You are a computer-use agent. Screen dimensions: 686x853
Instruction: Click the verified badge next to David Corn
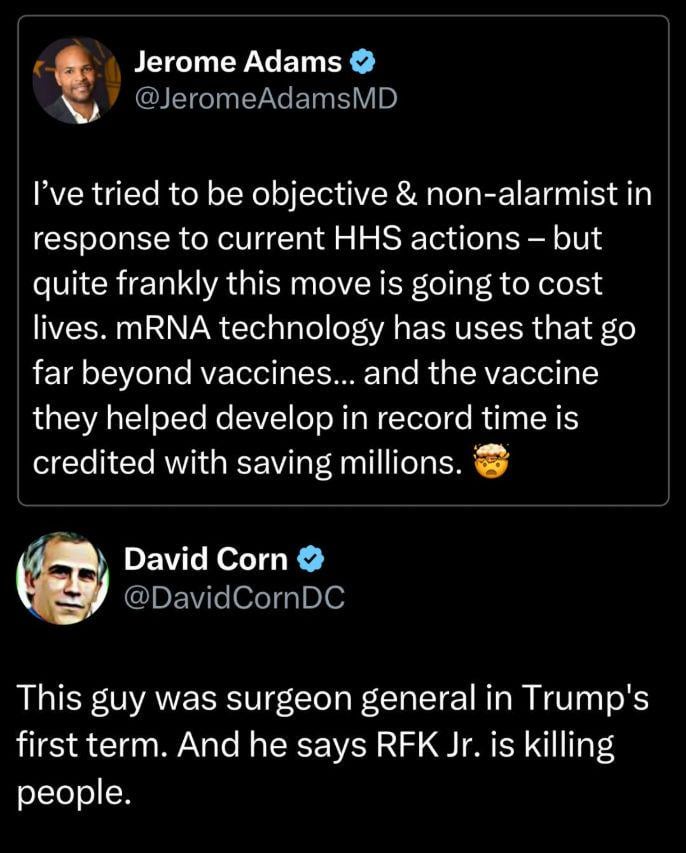[x=311, y=559]
